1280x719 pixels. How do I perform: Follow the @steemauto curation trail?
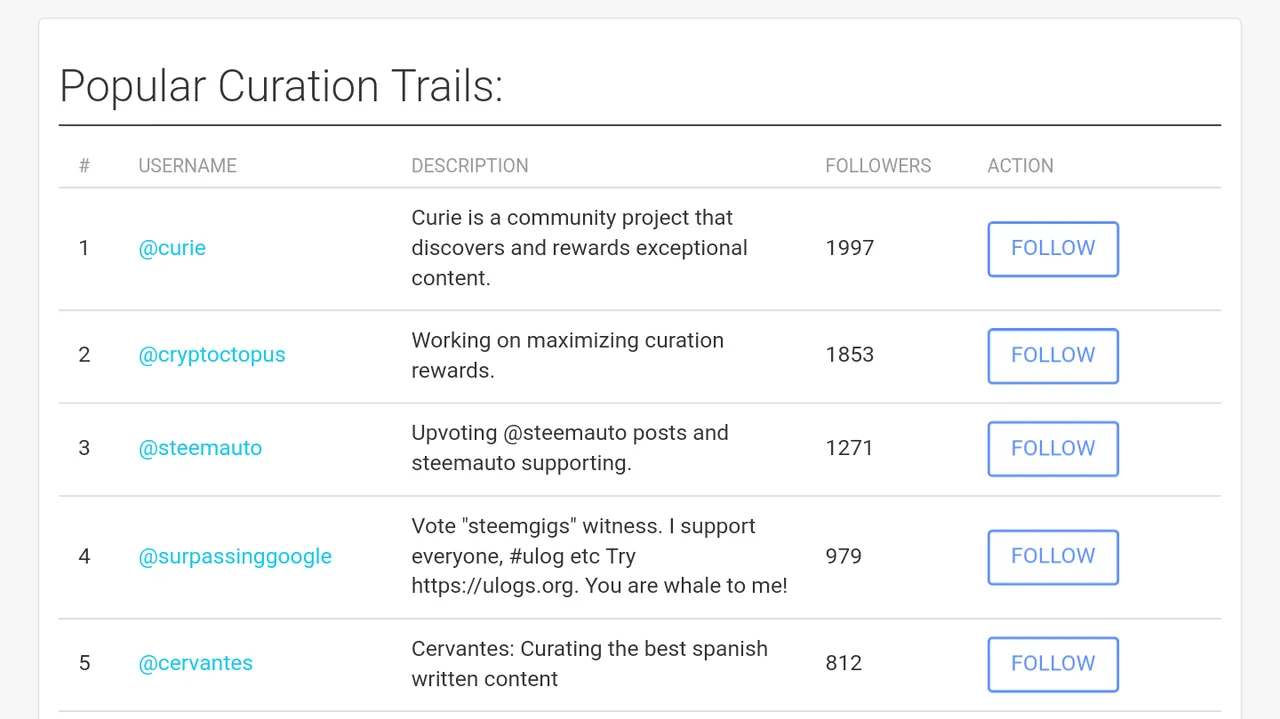tap(1053, 449)
